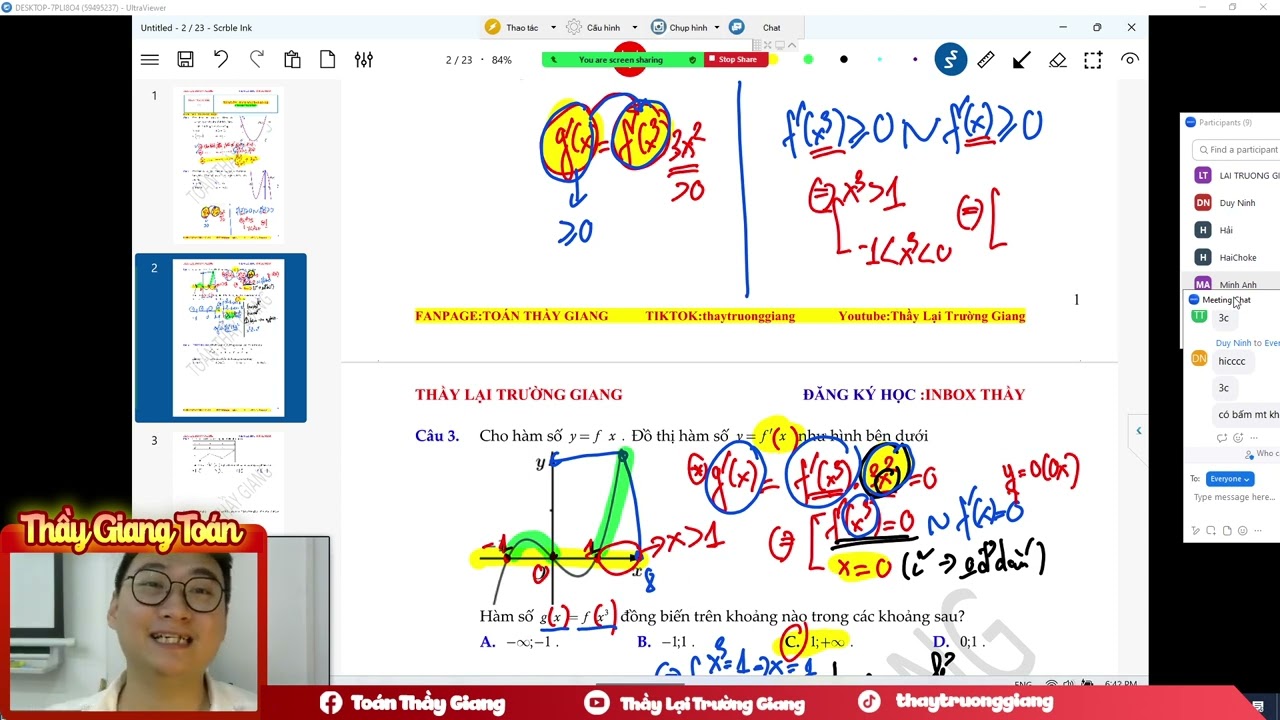Collapse the side panel chevron arrow

1138,431
